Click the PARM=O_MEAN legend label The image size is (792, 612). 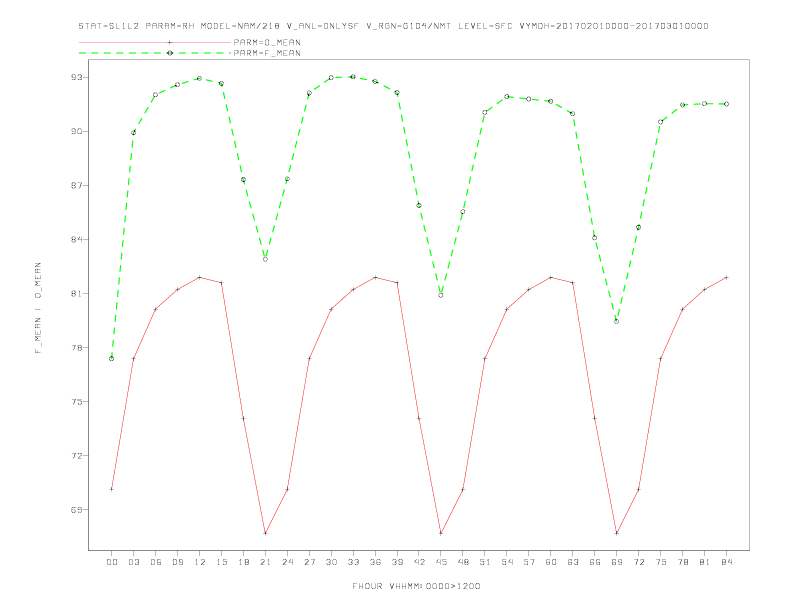267,42
